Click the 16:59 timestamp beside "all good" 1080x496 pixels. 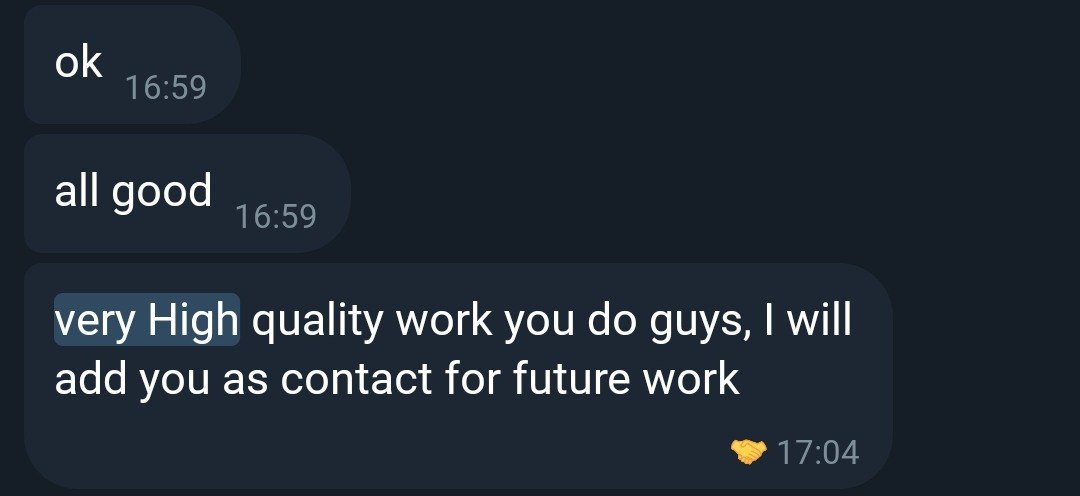click(x=276, y=216)
